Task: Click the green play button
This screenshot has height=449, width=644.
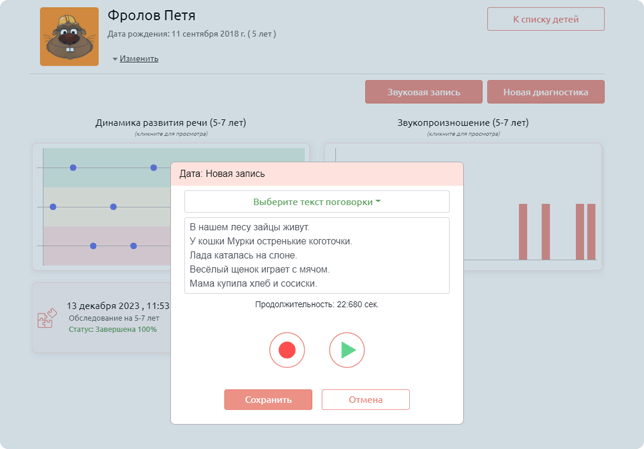Action: (x=347, y=350)
